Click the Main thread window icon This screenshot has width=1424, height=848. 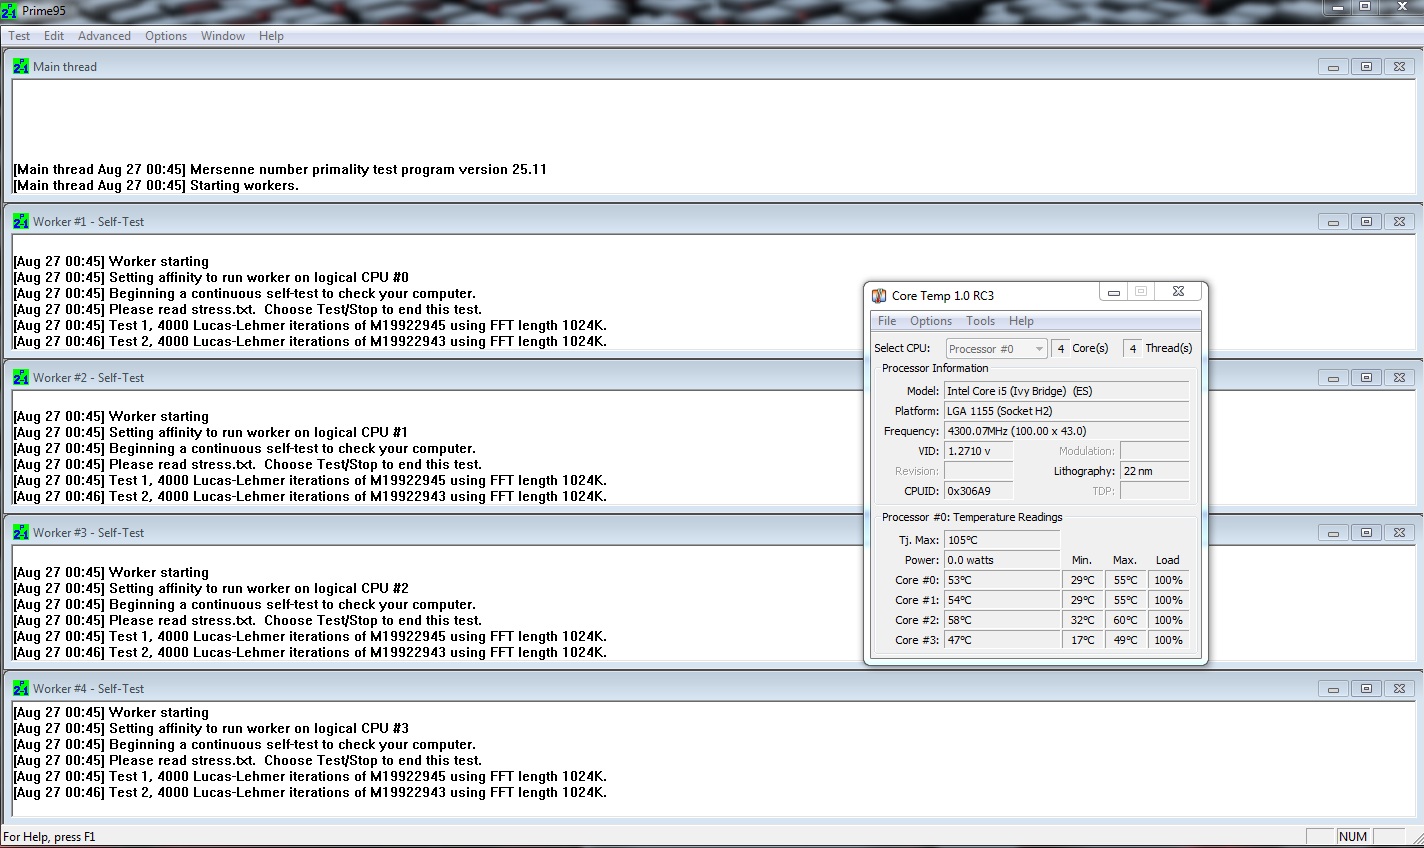coord(21,67)
